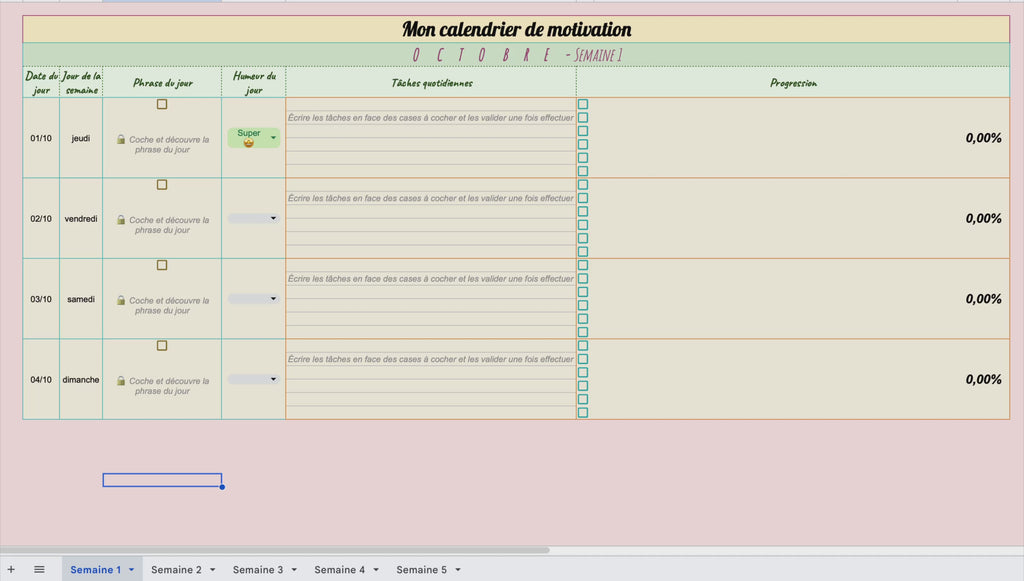
Task: Open the all sheets list icon
Action: click(x=39, y=569)
